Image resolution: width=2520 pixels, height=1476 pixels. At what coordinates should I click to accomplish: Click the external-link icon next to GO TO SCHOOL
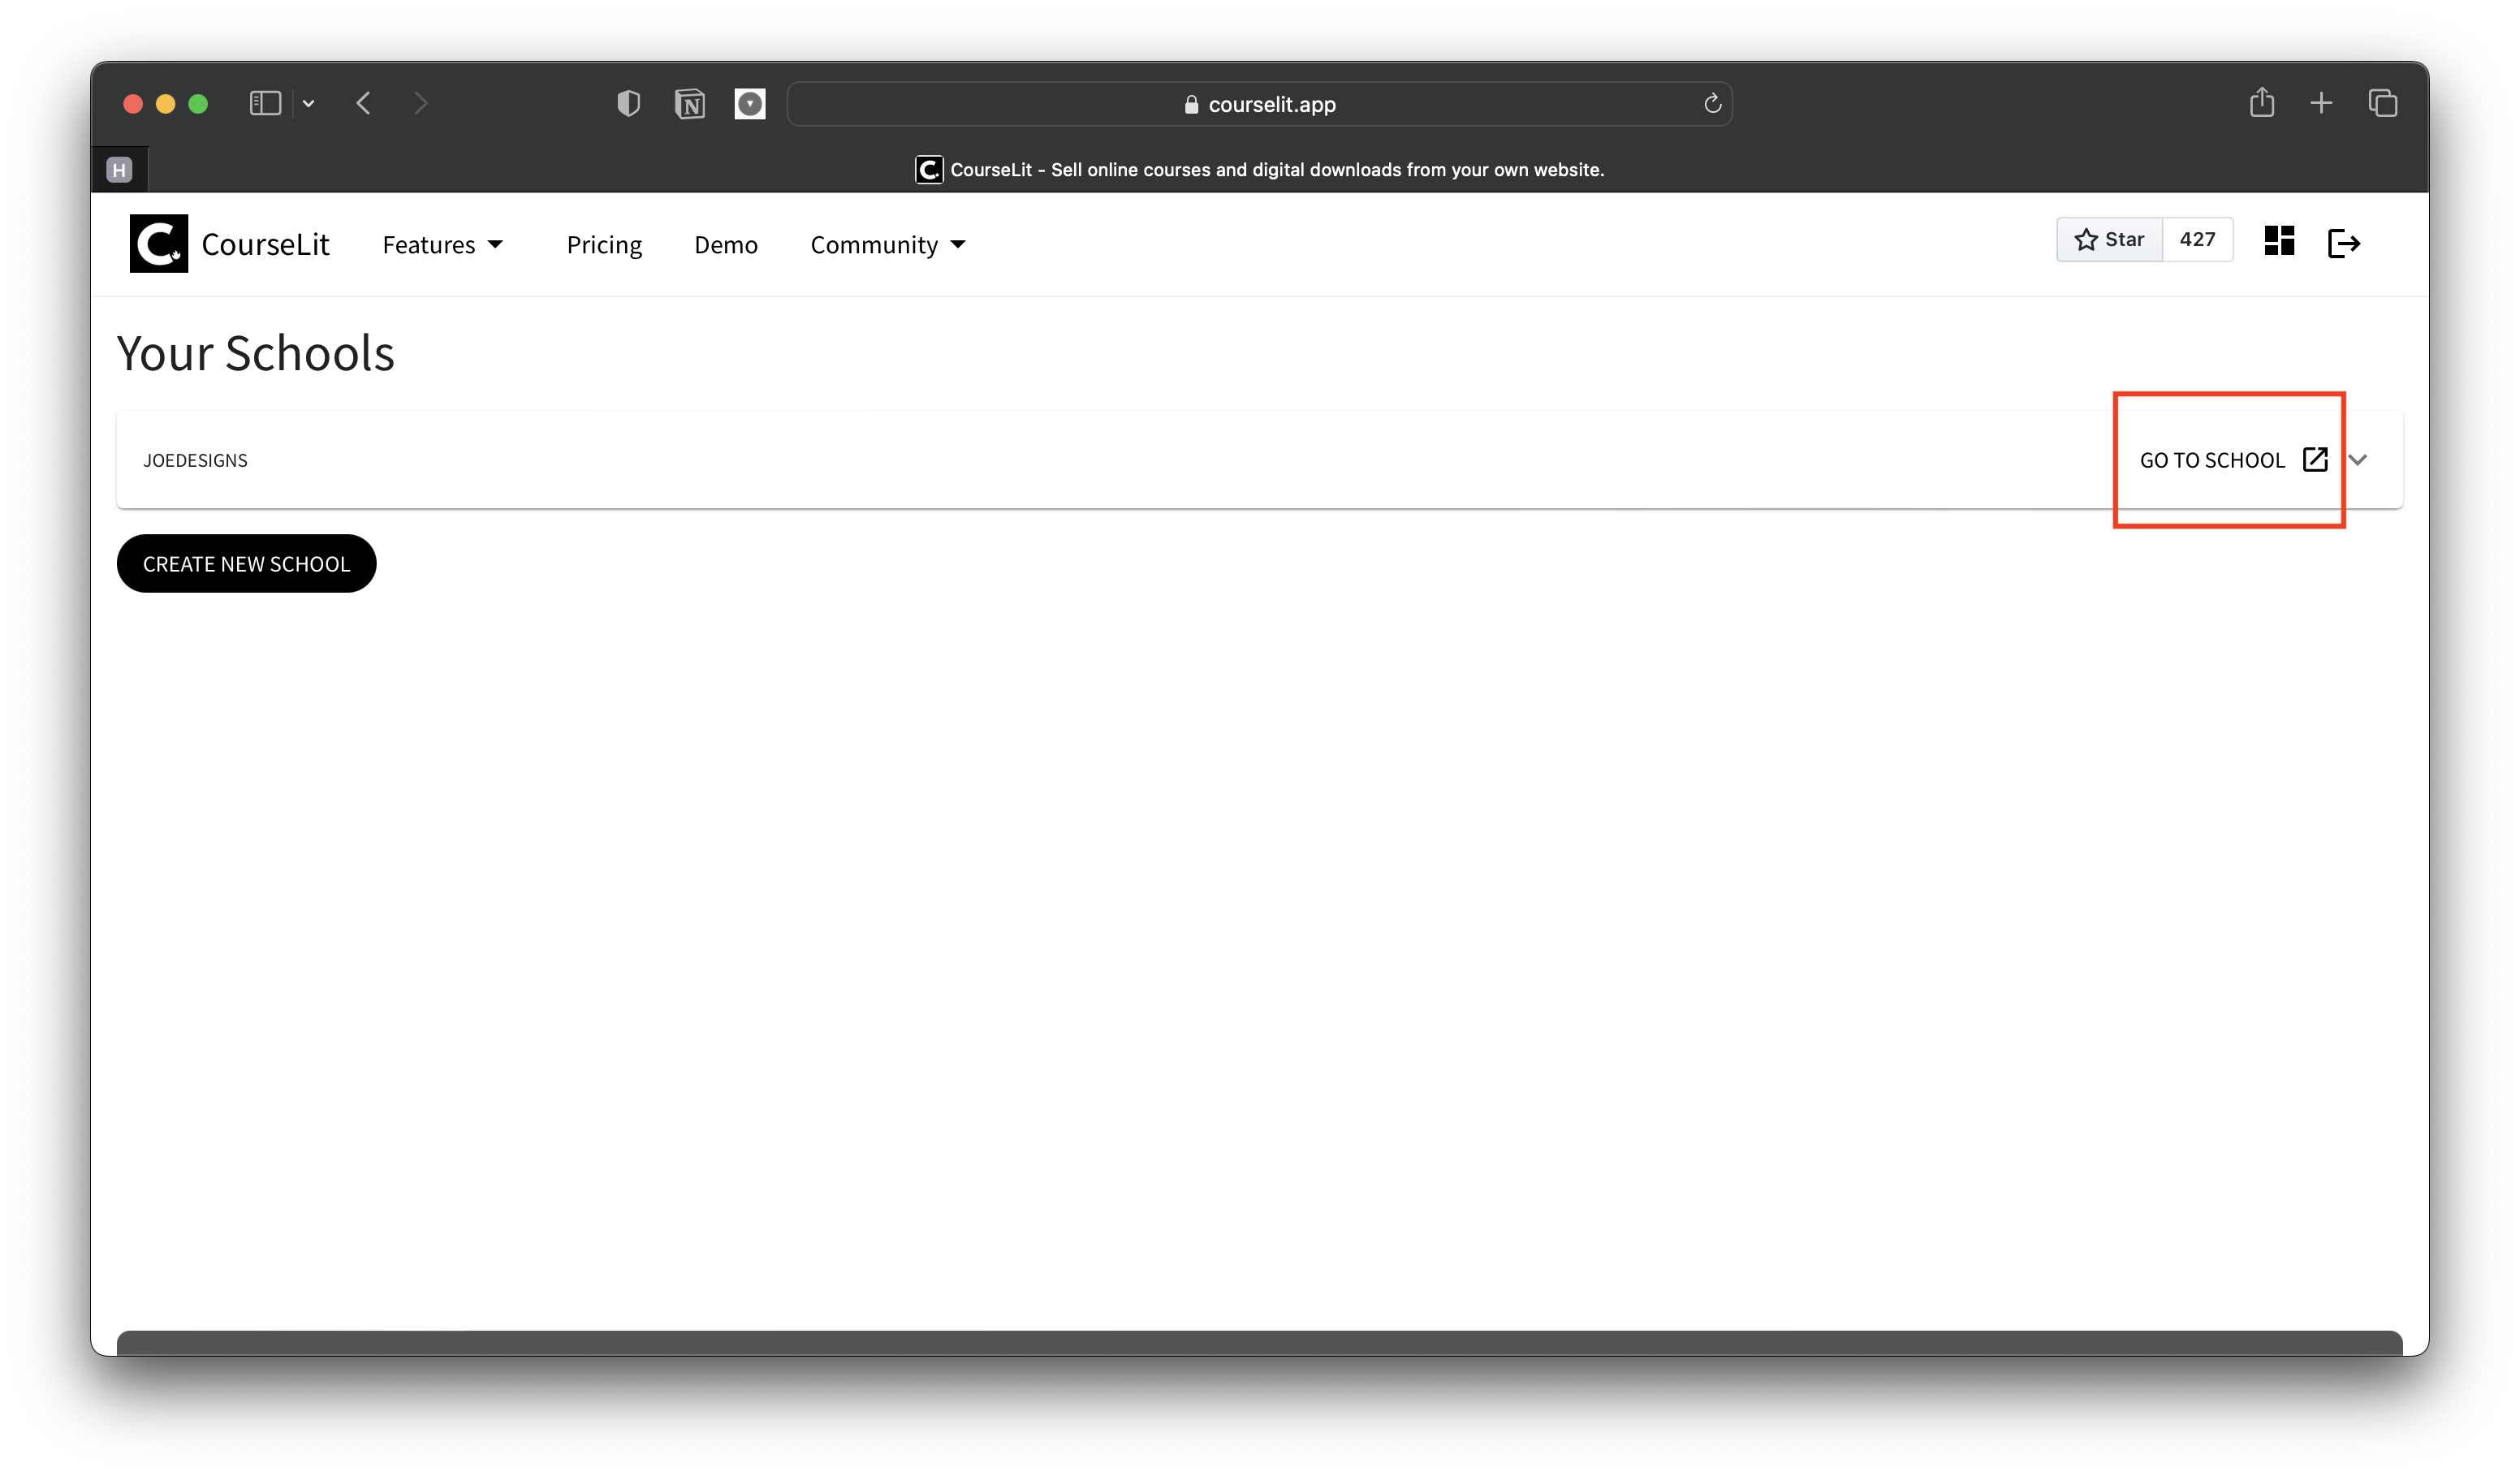[2315, 460]
